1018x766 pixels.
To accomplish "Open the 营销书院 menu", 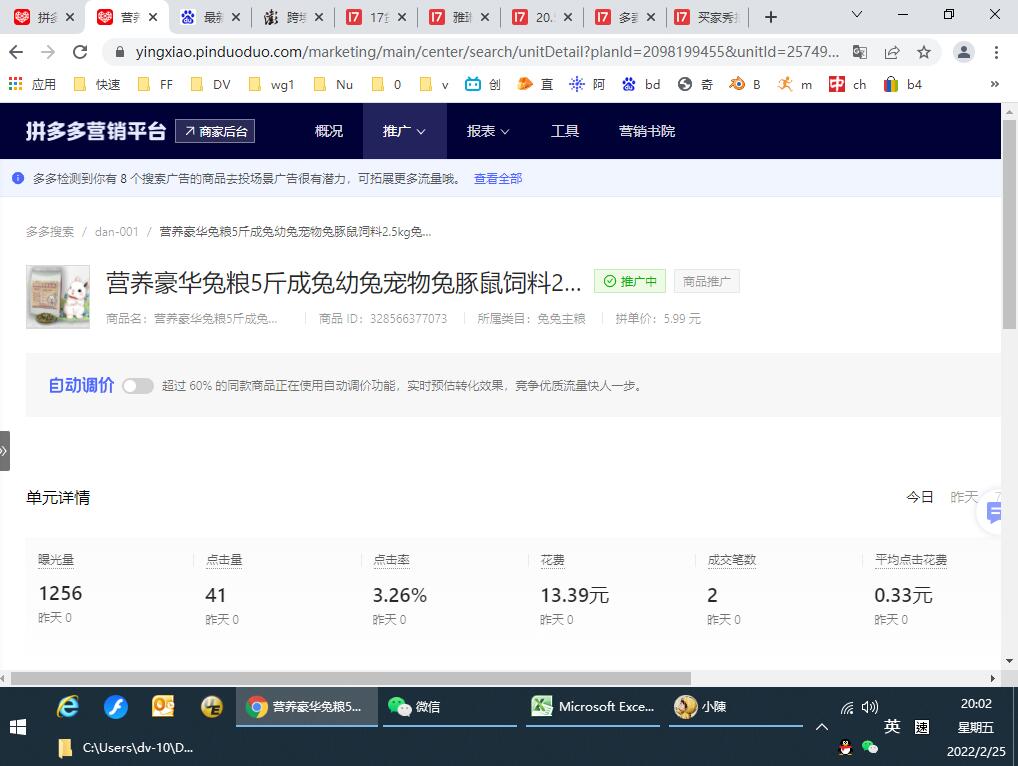I will pos(647,131).
